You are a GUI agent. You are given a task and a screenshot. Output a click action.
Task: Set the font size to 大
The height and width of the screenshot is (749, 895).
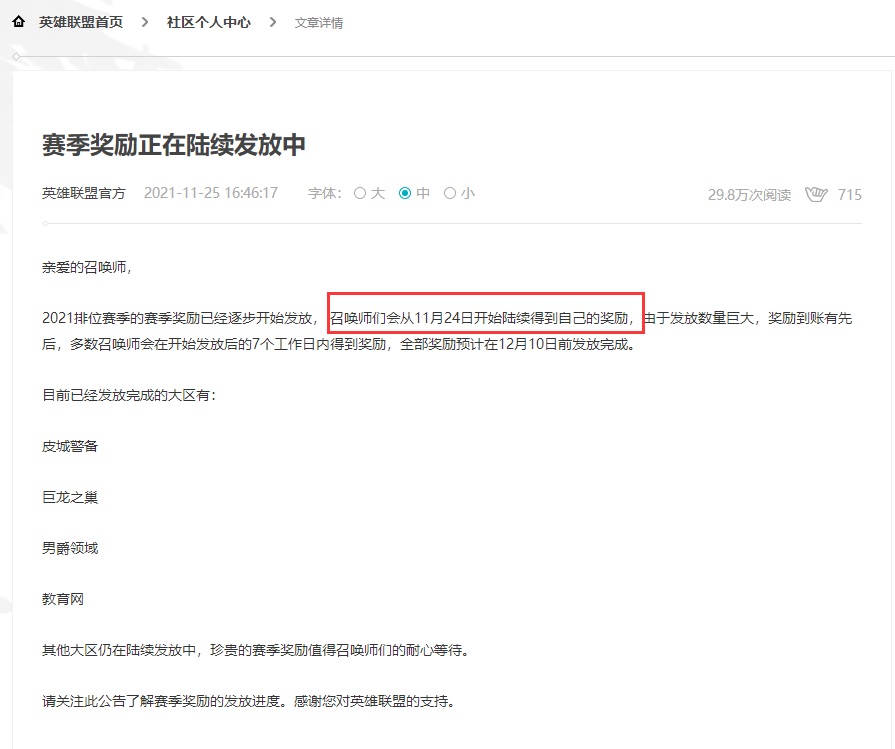(x=369, y=193)
